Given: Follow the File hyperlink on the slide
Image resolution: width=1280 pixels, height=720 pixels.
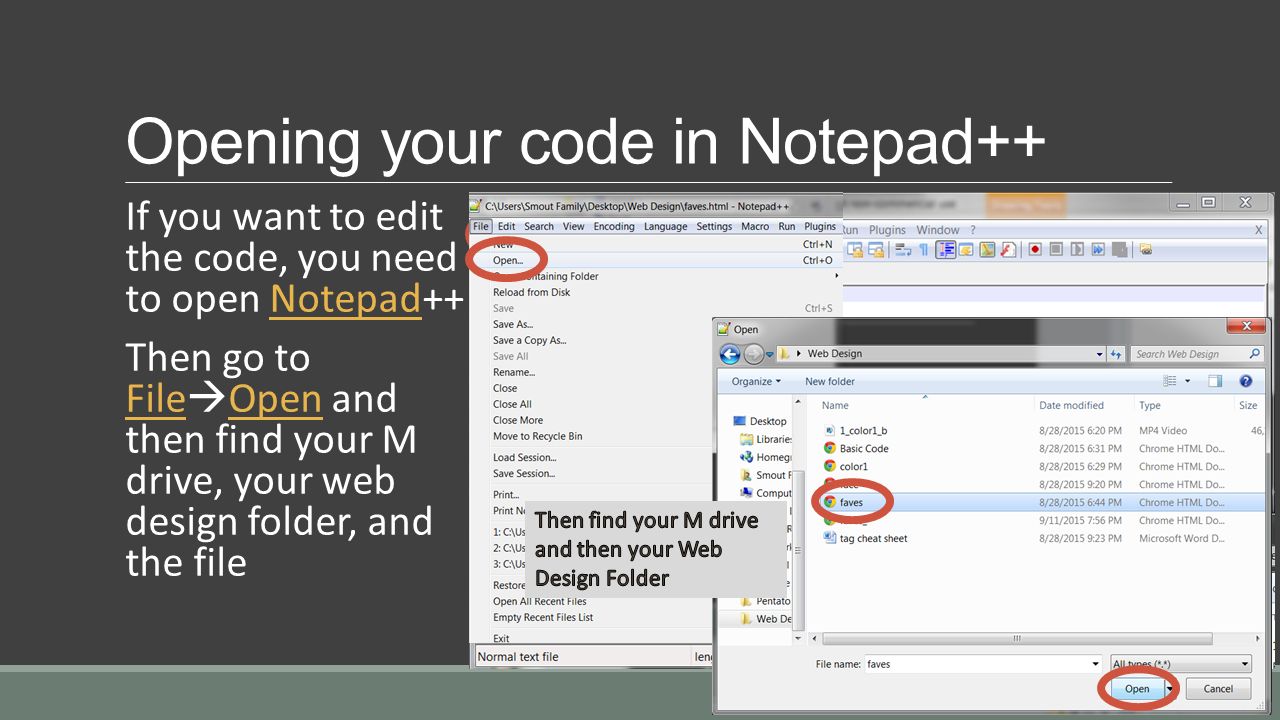Looking at the screenshot, I should click(156, 399).
